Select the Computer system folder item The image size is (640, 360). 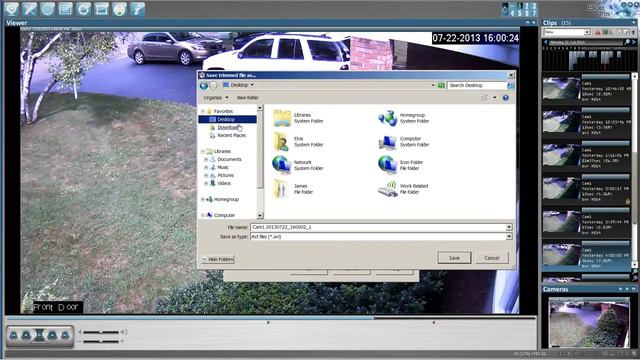pyautogui.click(x=404, y=142)
